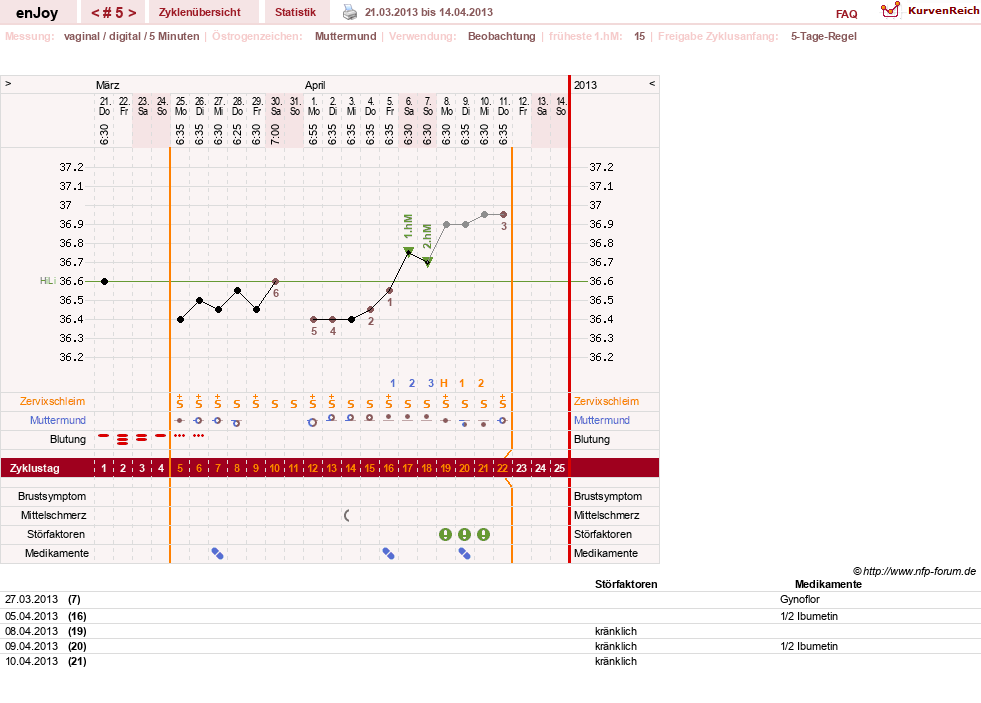The height and width of the screenshot is (703, 981).
Task: Click the enJoy username tab
Action: [x=37, y=12]
